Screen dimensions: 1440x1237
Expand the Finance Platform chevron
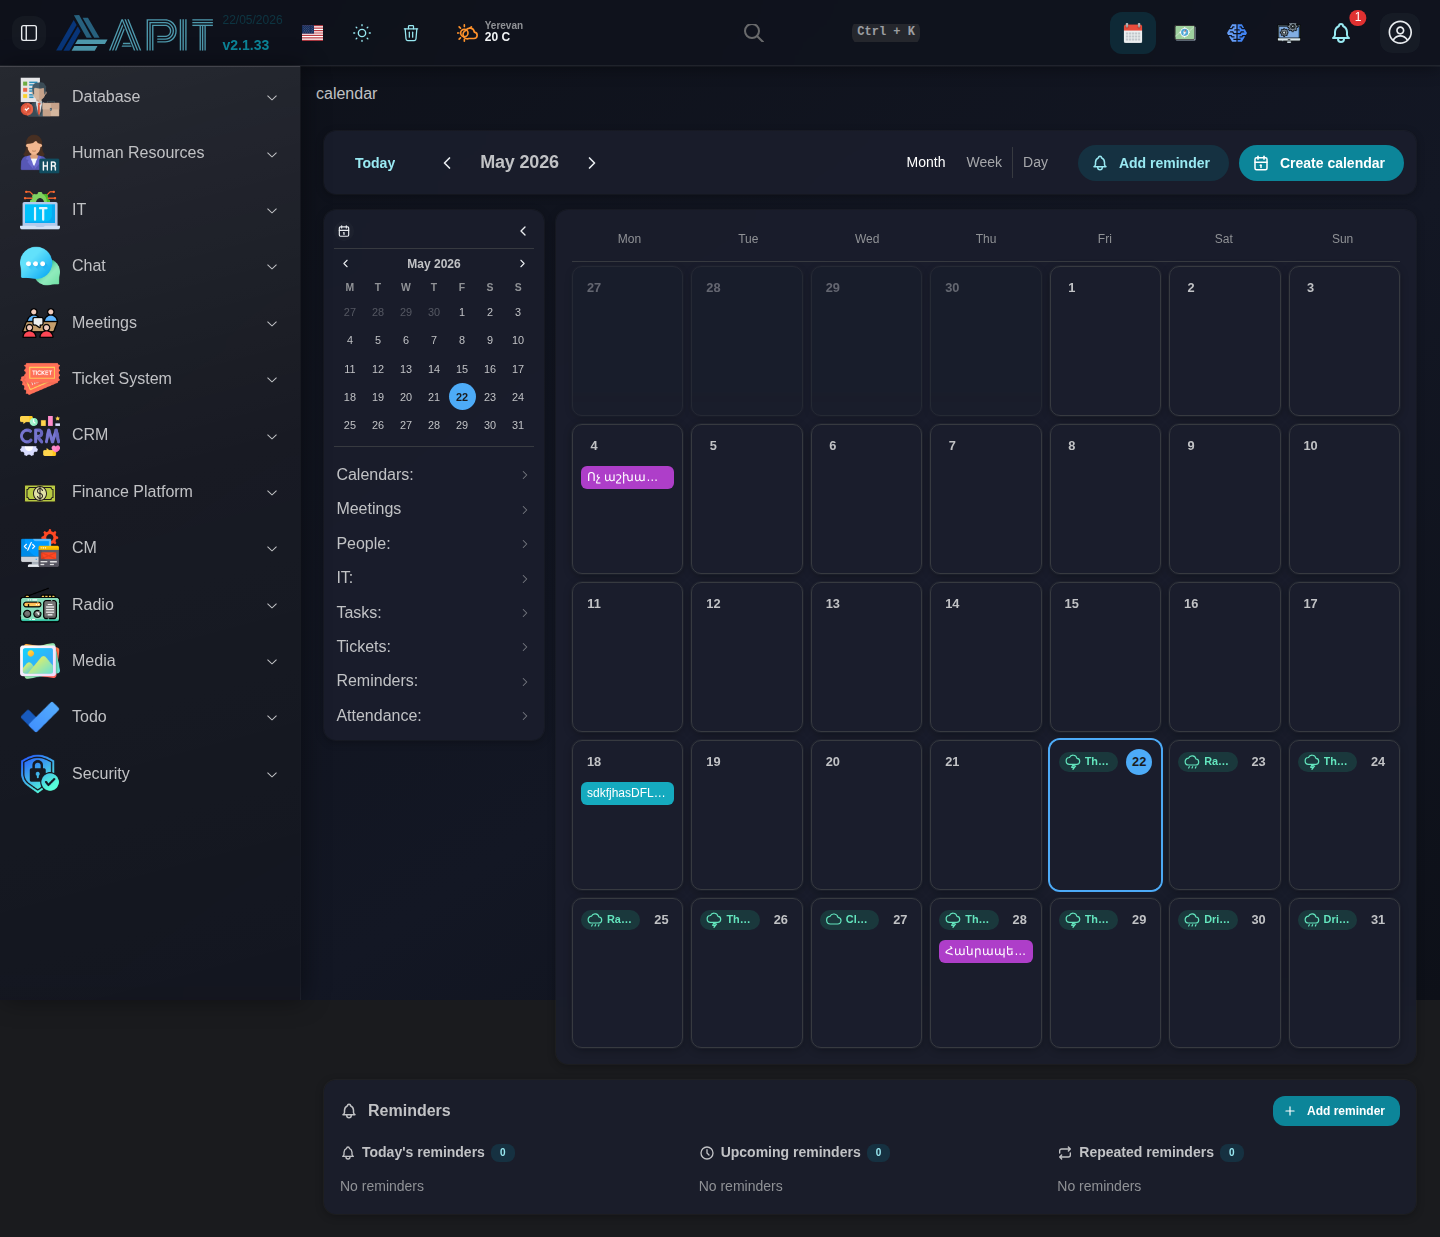pyautogui.click(x=272, y=492)
